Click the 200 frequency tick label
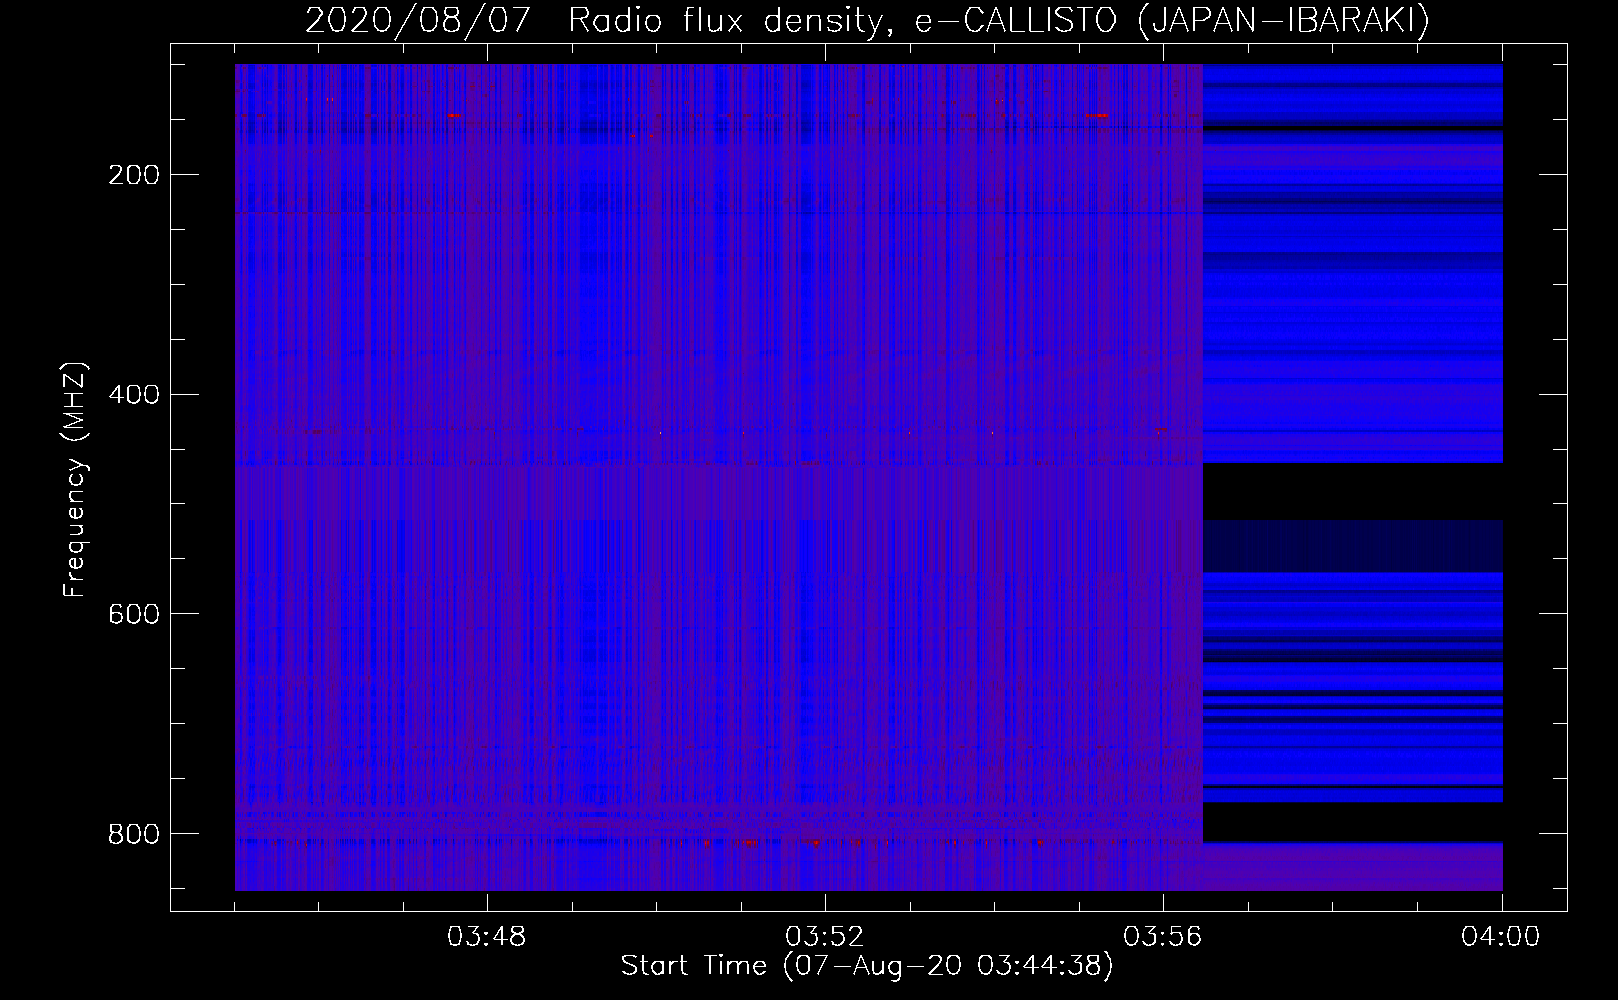Viewport: 1618px width, 1000px height. coord(133,175)
